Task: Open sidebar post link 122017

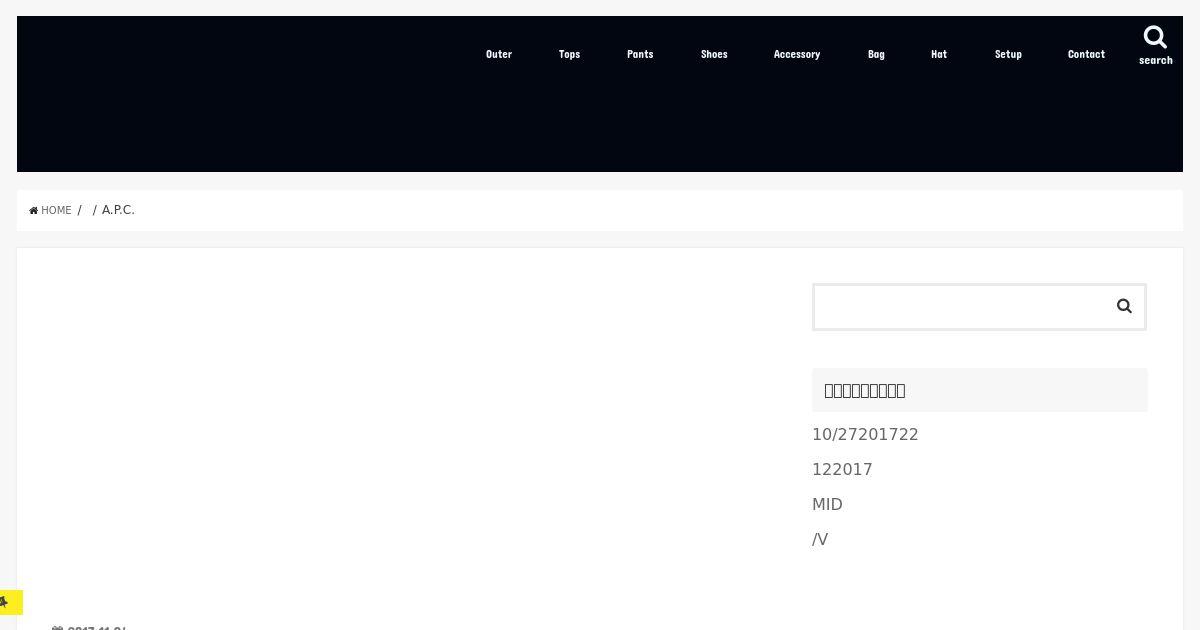Action: [x=842, y=469]
